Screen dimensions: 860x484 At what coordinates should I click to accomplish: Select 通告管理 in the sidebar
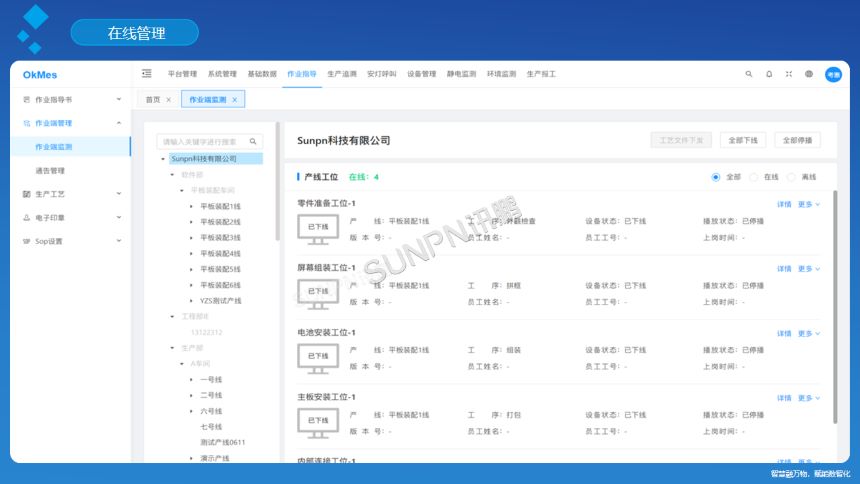click(x=50, y=171)
